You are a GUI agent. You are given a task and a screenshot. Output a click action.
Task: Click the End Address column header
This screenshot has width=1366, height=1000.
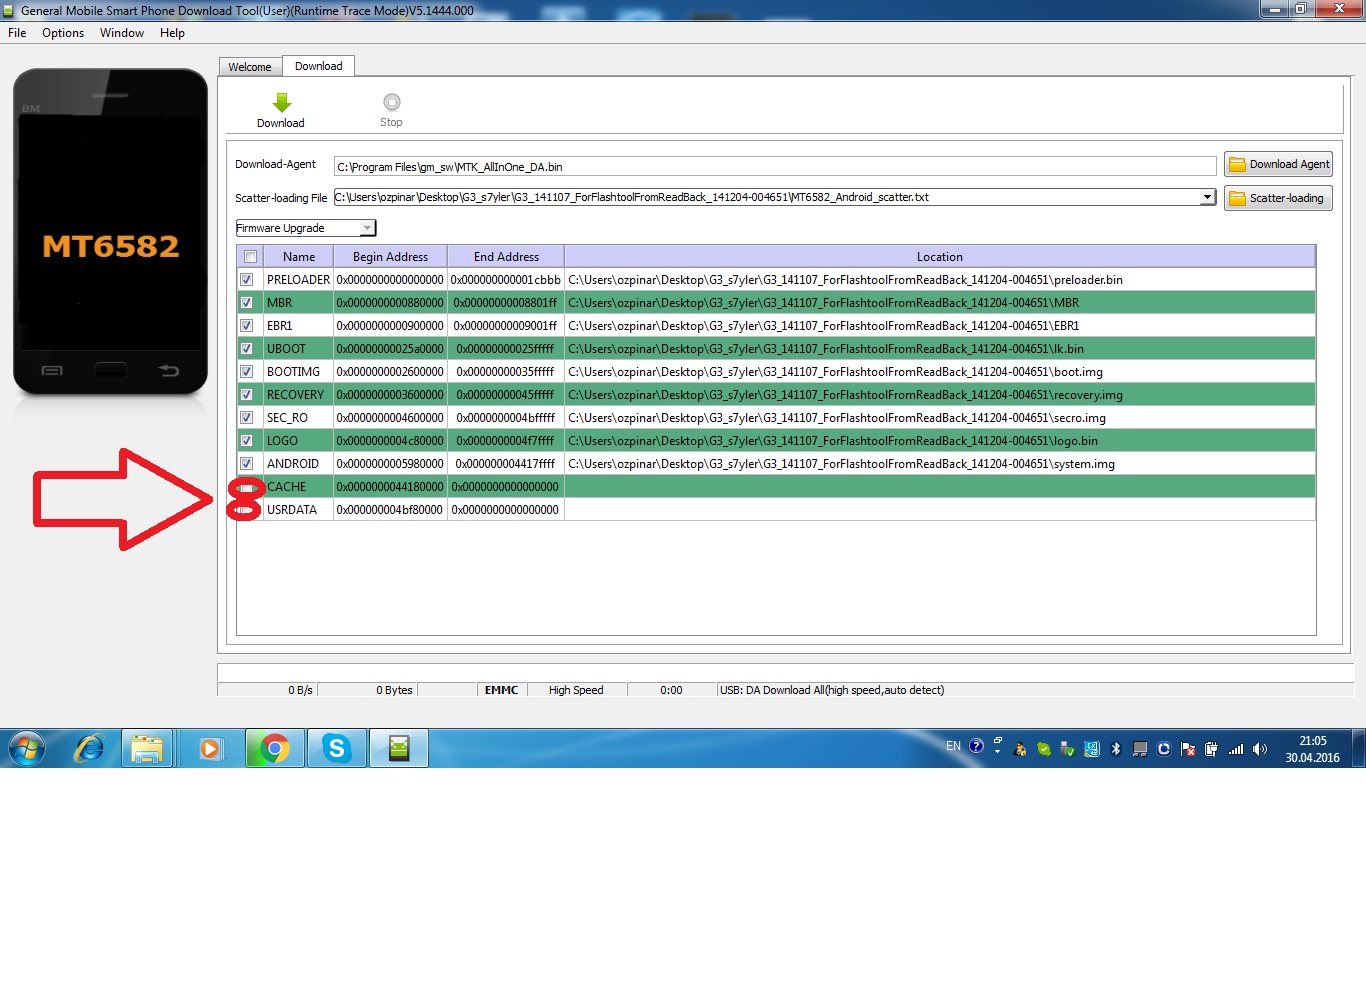tap(506, 257)
